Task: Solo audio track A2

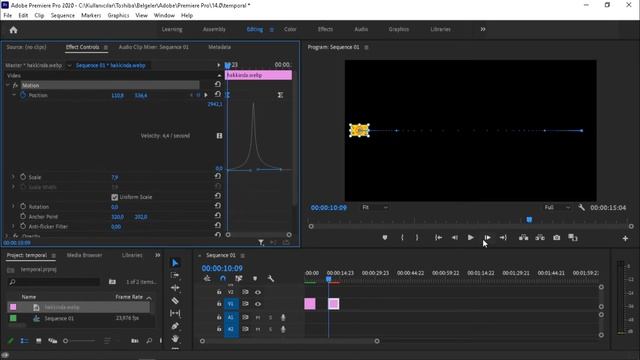Action: tap(270, 329)
